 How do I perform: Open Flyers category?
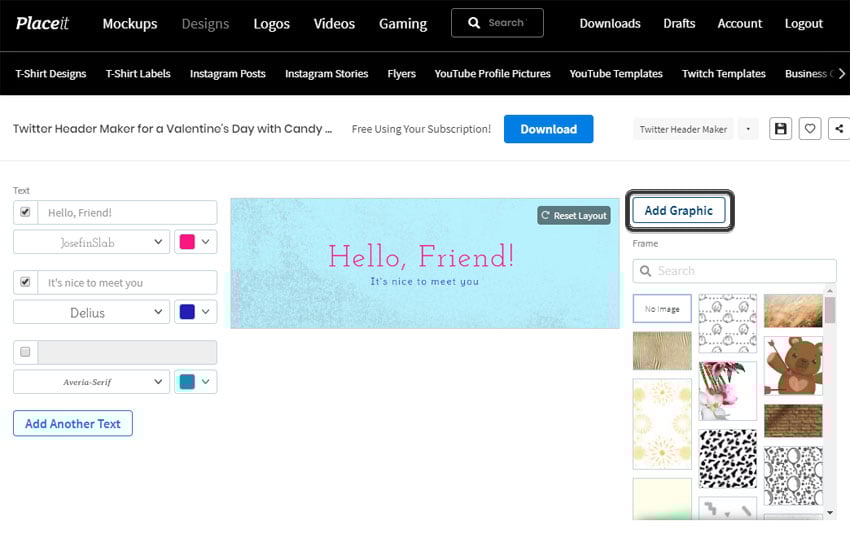(402, 74)
